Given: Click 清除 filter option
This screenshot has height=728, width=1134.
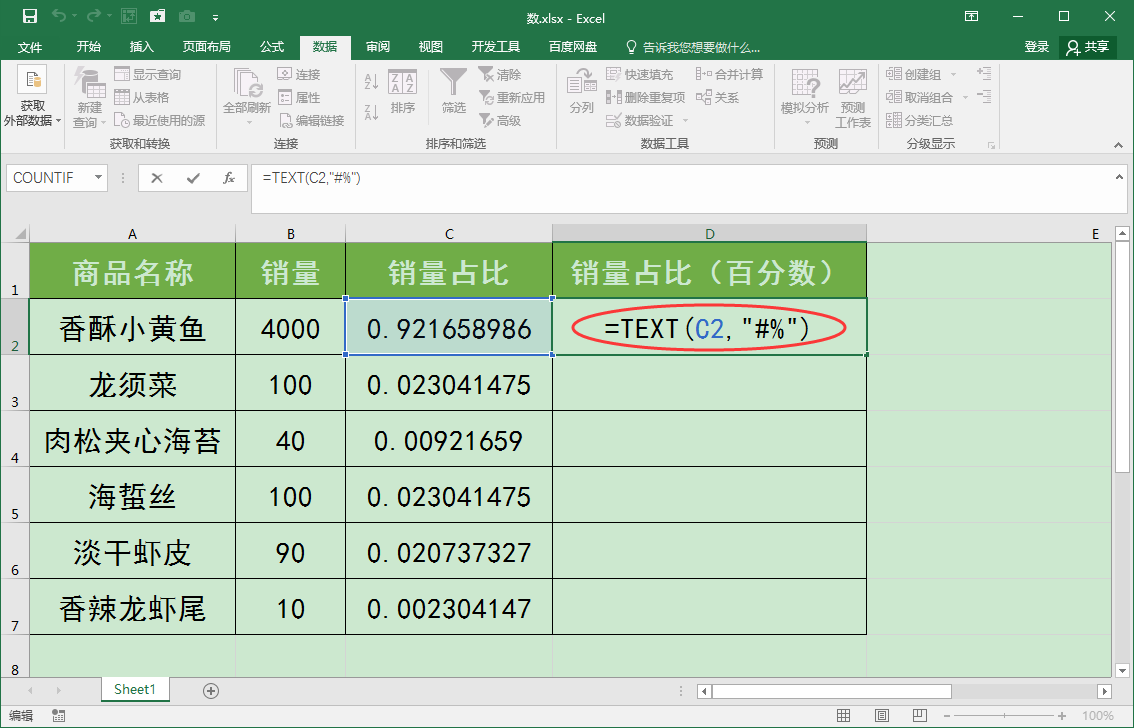Looking at the screenshot, I should pyautogui.click(x=500, y=74).
